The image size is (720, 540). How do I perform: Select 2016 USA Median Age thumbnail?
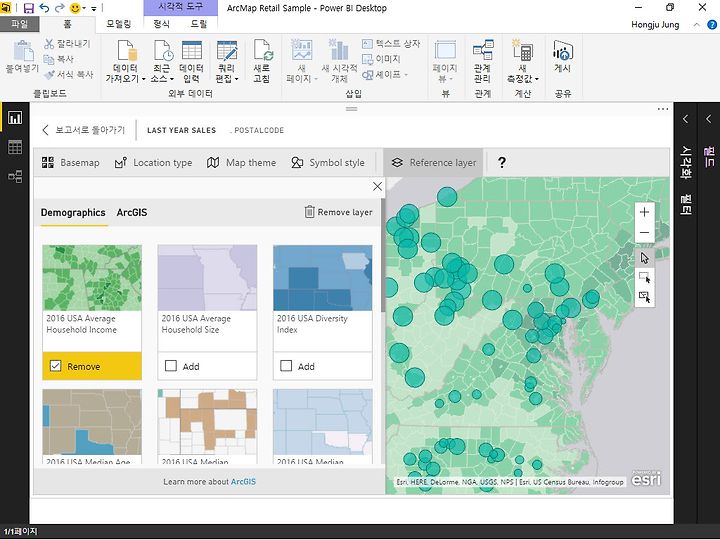[92, 422]
